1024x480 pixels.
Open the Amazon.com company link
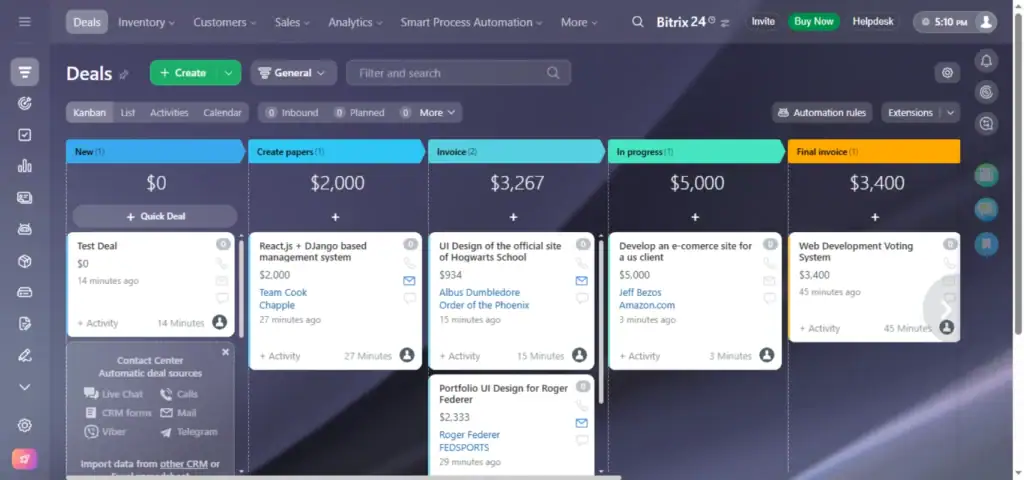[x=647, y=305]
